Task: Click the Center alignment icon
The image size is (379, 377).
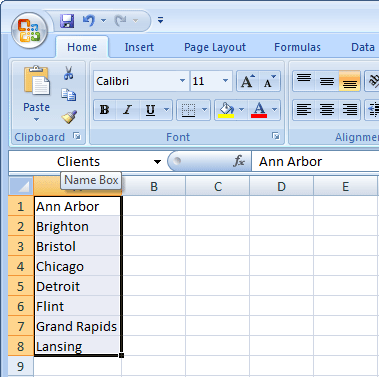Action: (327, 109)
